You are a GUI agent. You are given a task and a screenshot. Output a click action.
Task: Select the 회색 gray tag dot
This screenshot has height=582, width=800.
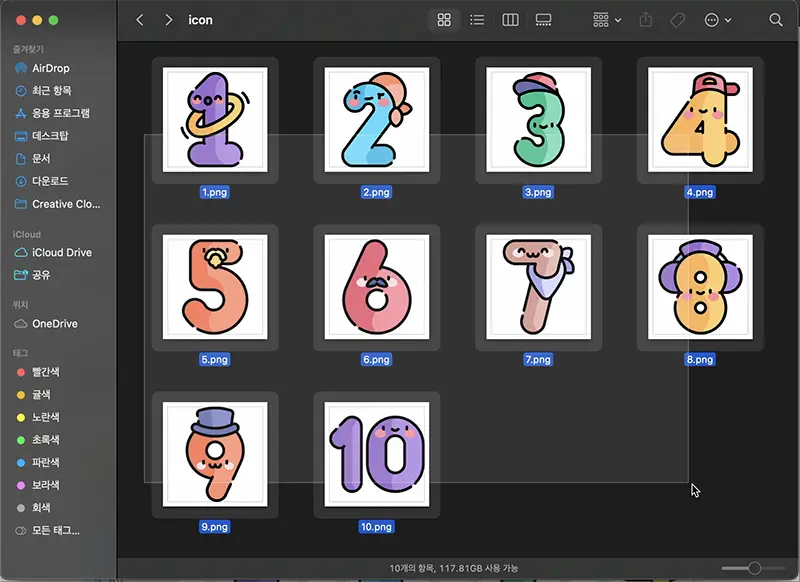pos(21,508)
